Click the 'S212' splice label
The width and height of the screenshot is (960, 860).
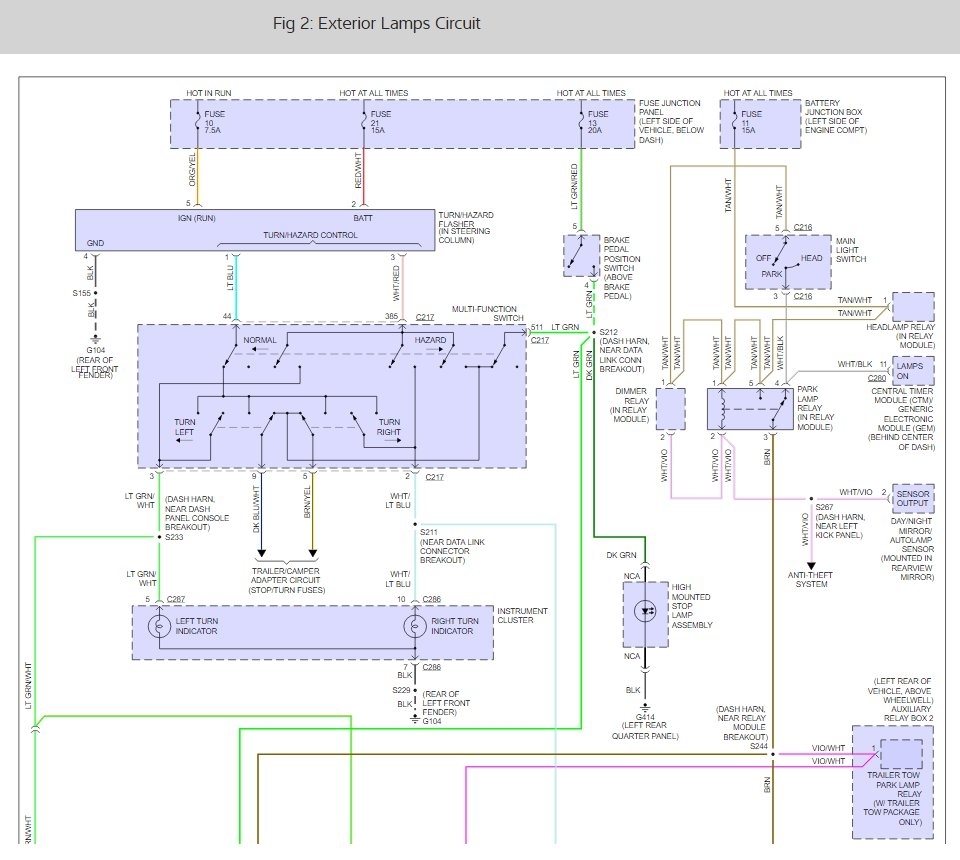[x=609, y=332]
